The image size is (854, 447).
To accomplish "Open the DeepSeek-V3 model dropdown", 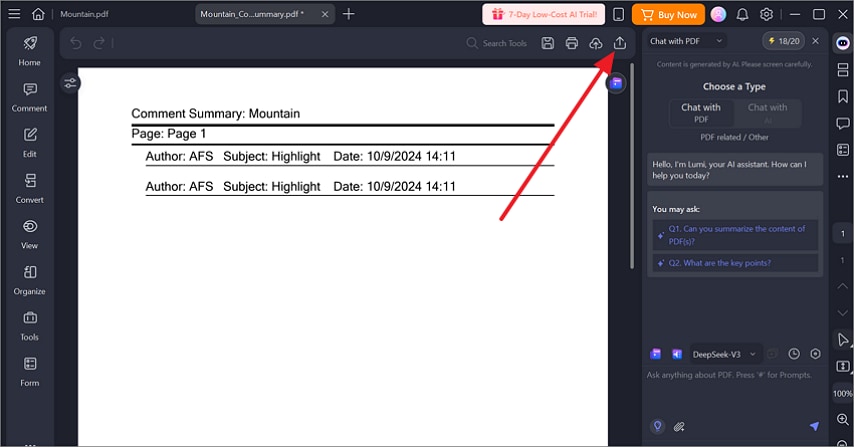I will 725,354.
